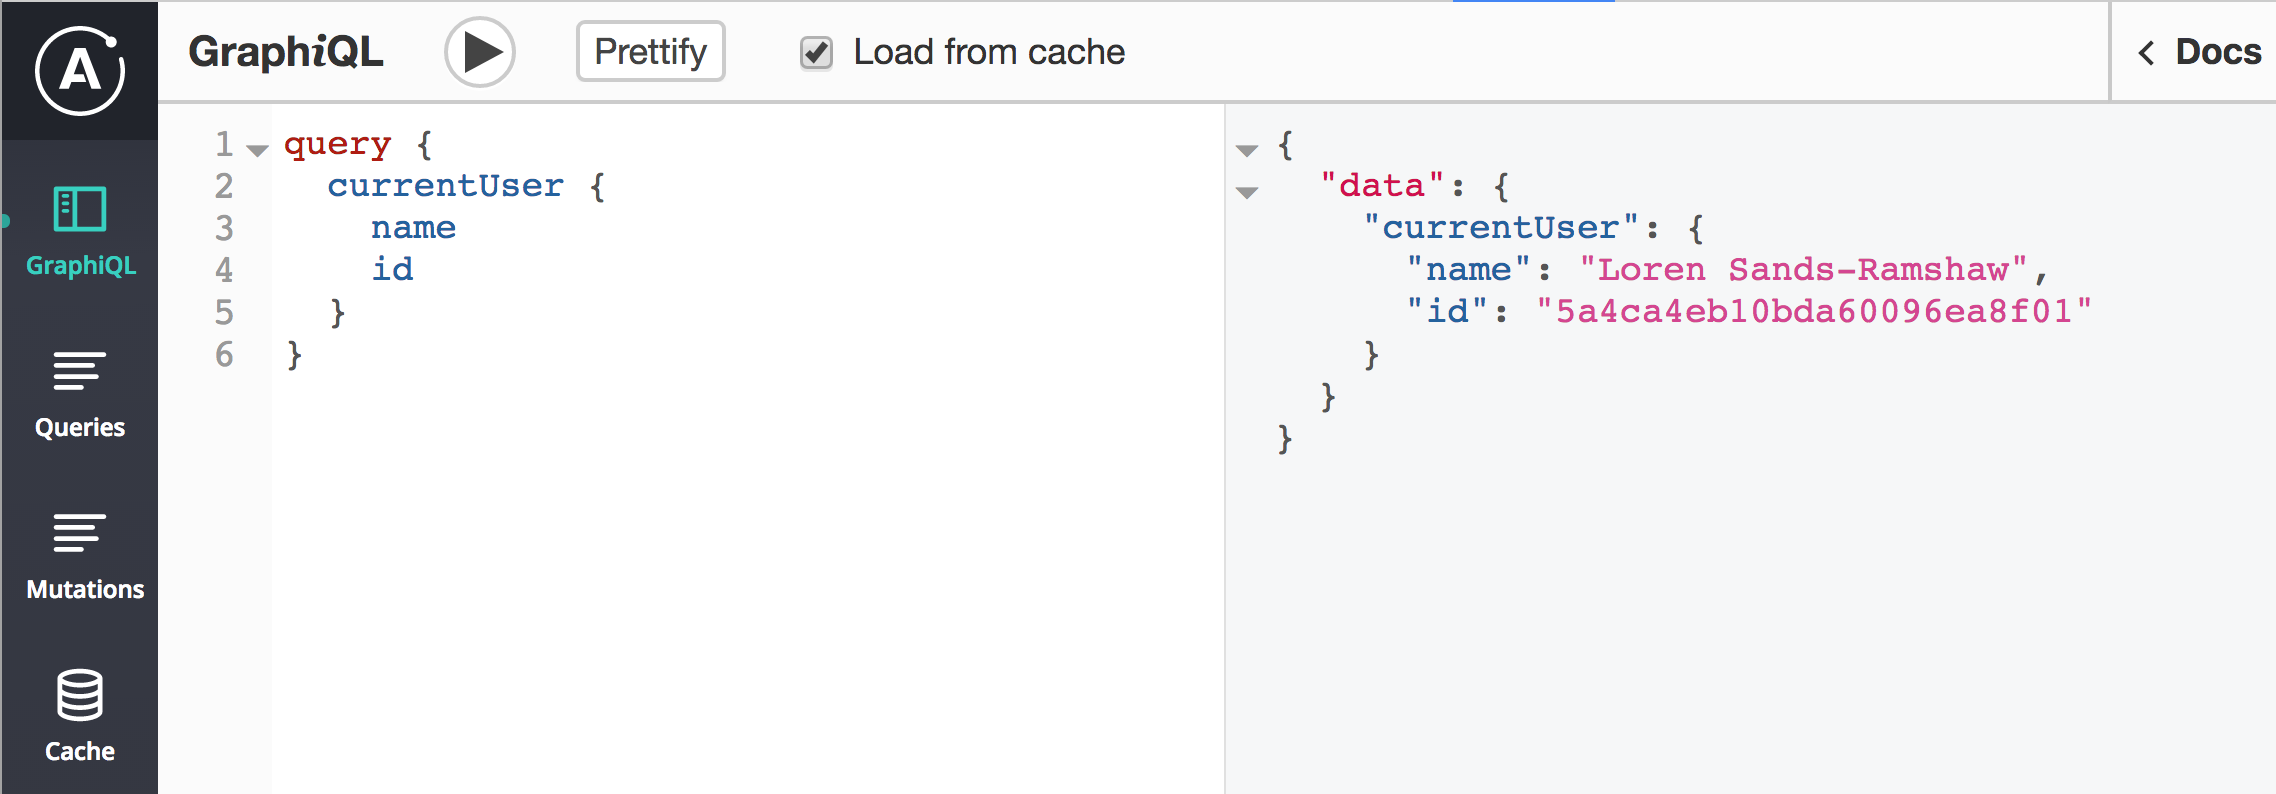Click the "Loren Sands-Ramshaw" result value

pyautogui.click(x=1803, y=269)
